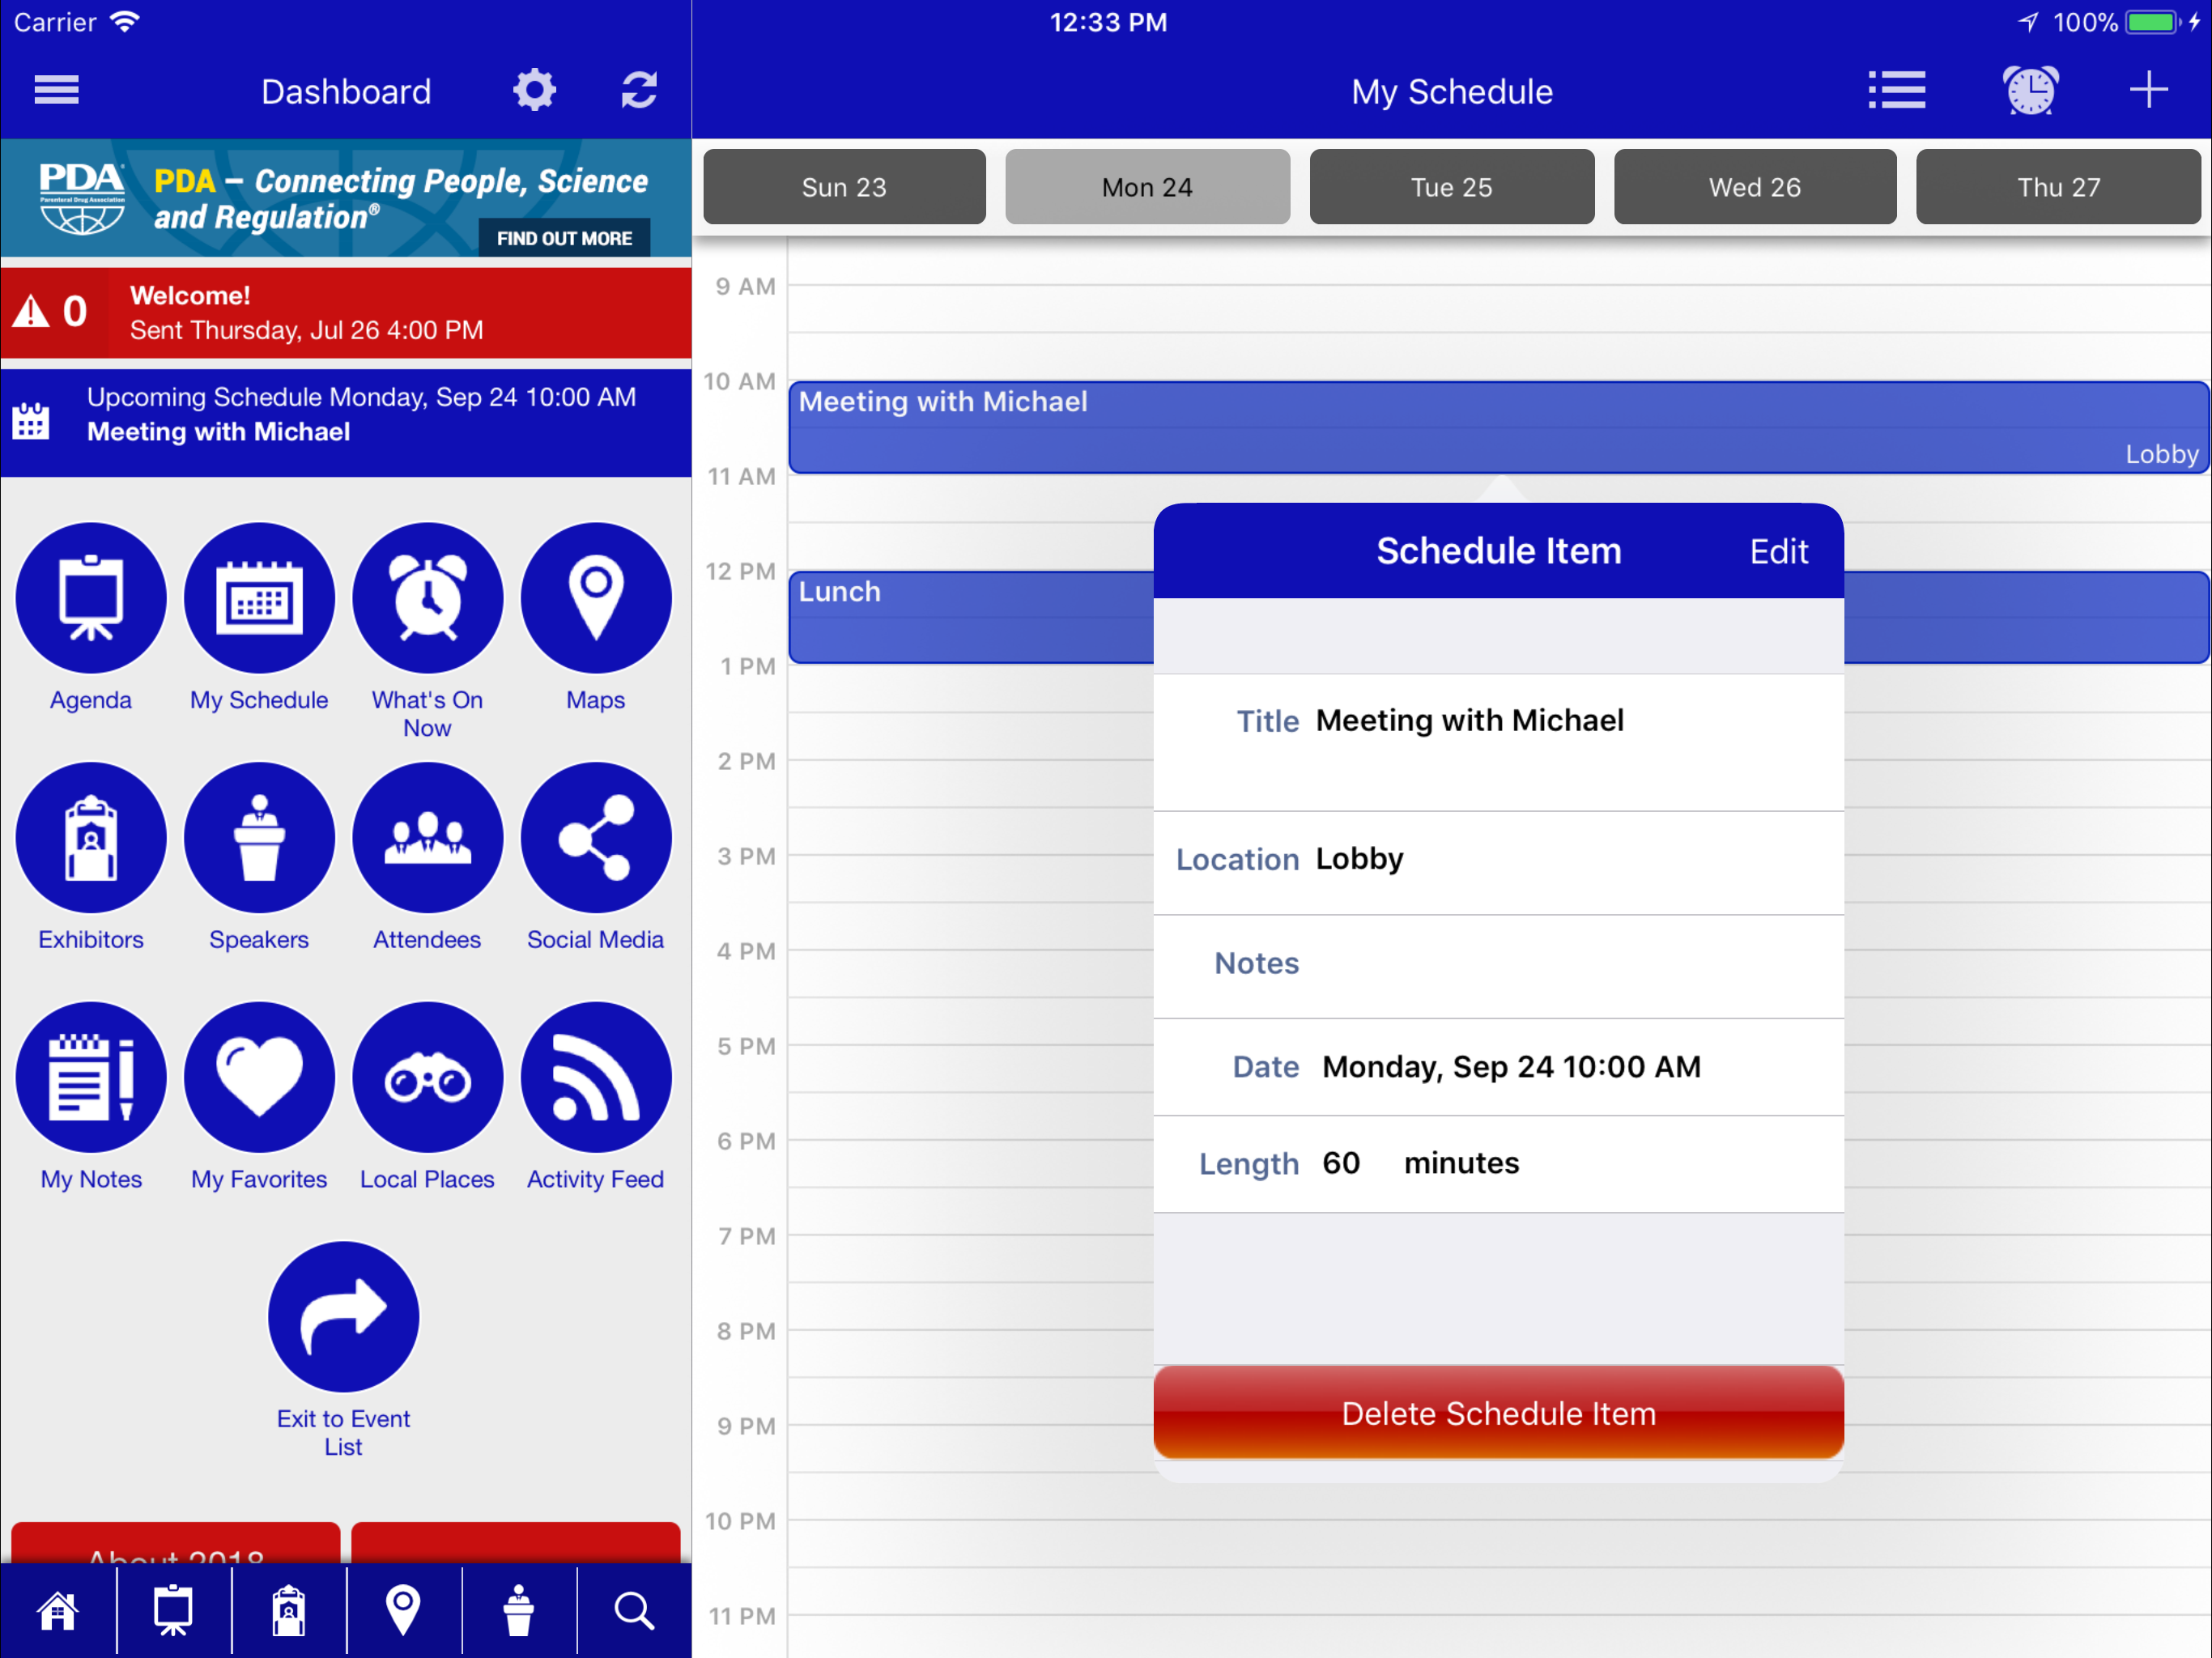Tap the empty Notes field
Screen dimensions: 2212x1658
(1498, 966)
